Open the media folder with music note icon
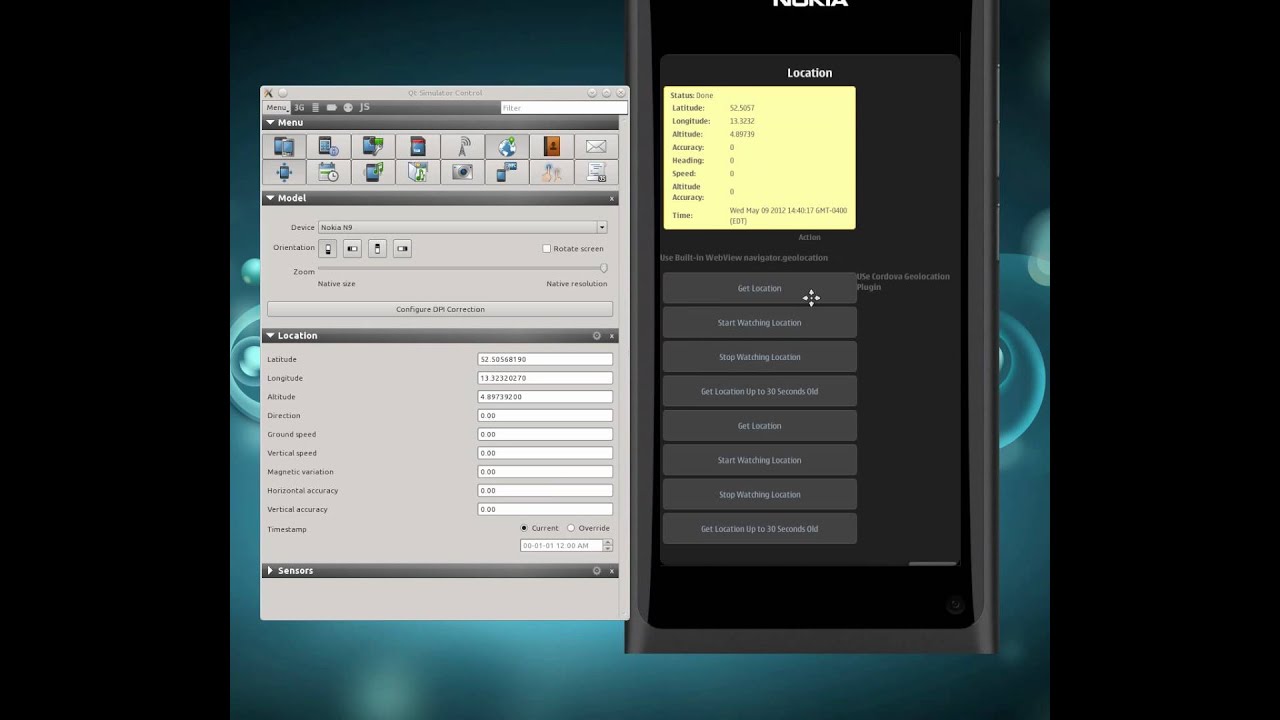This screenshot has width=1280, height=720. click(418, 172)
